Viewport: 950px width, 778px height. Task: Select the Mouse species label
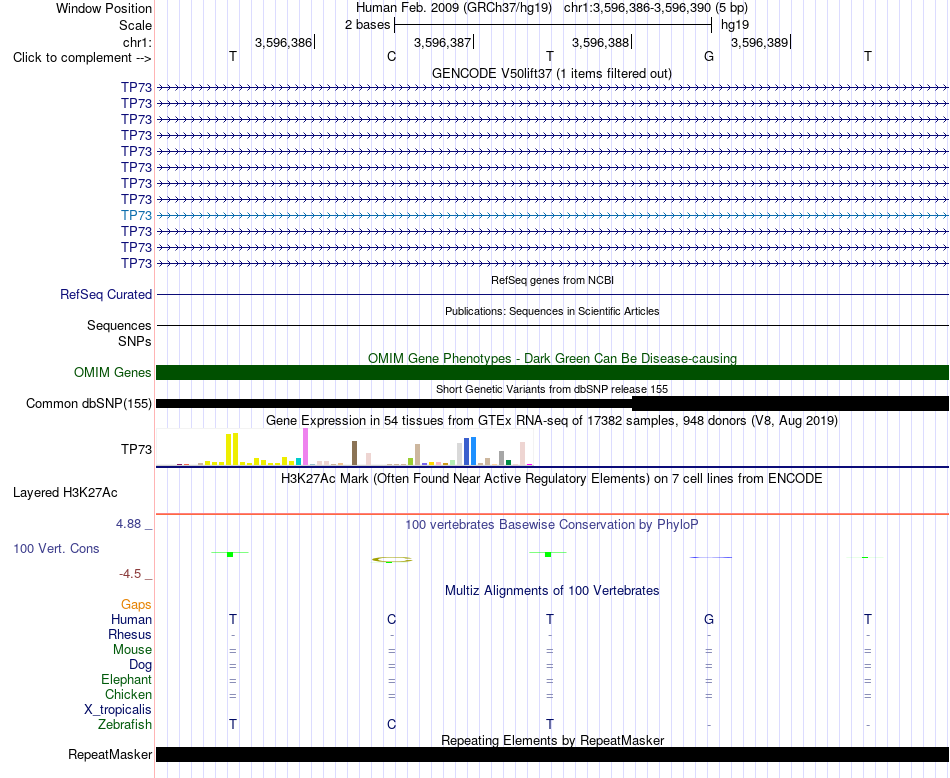pyautogui.click(x=132, y=650)
